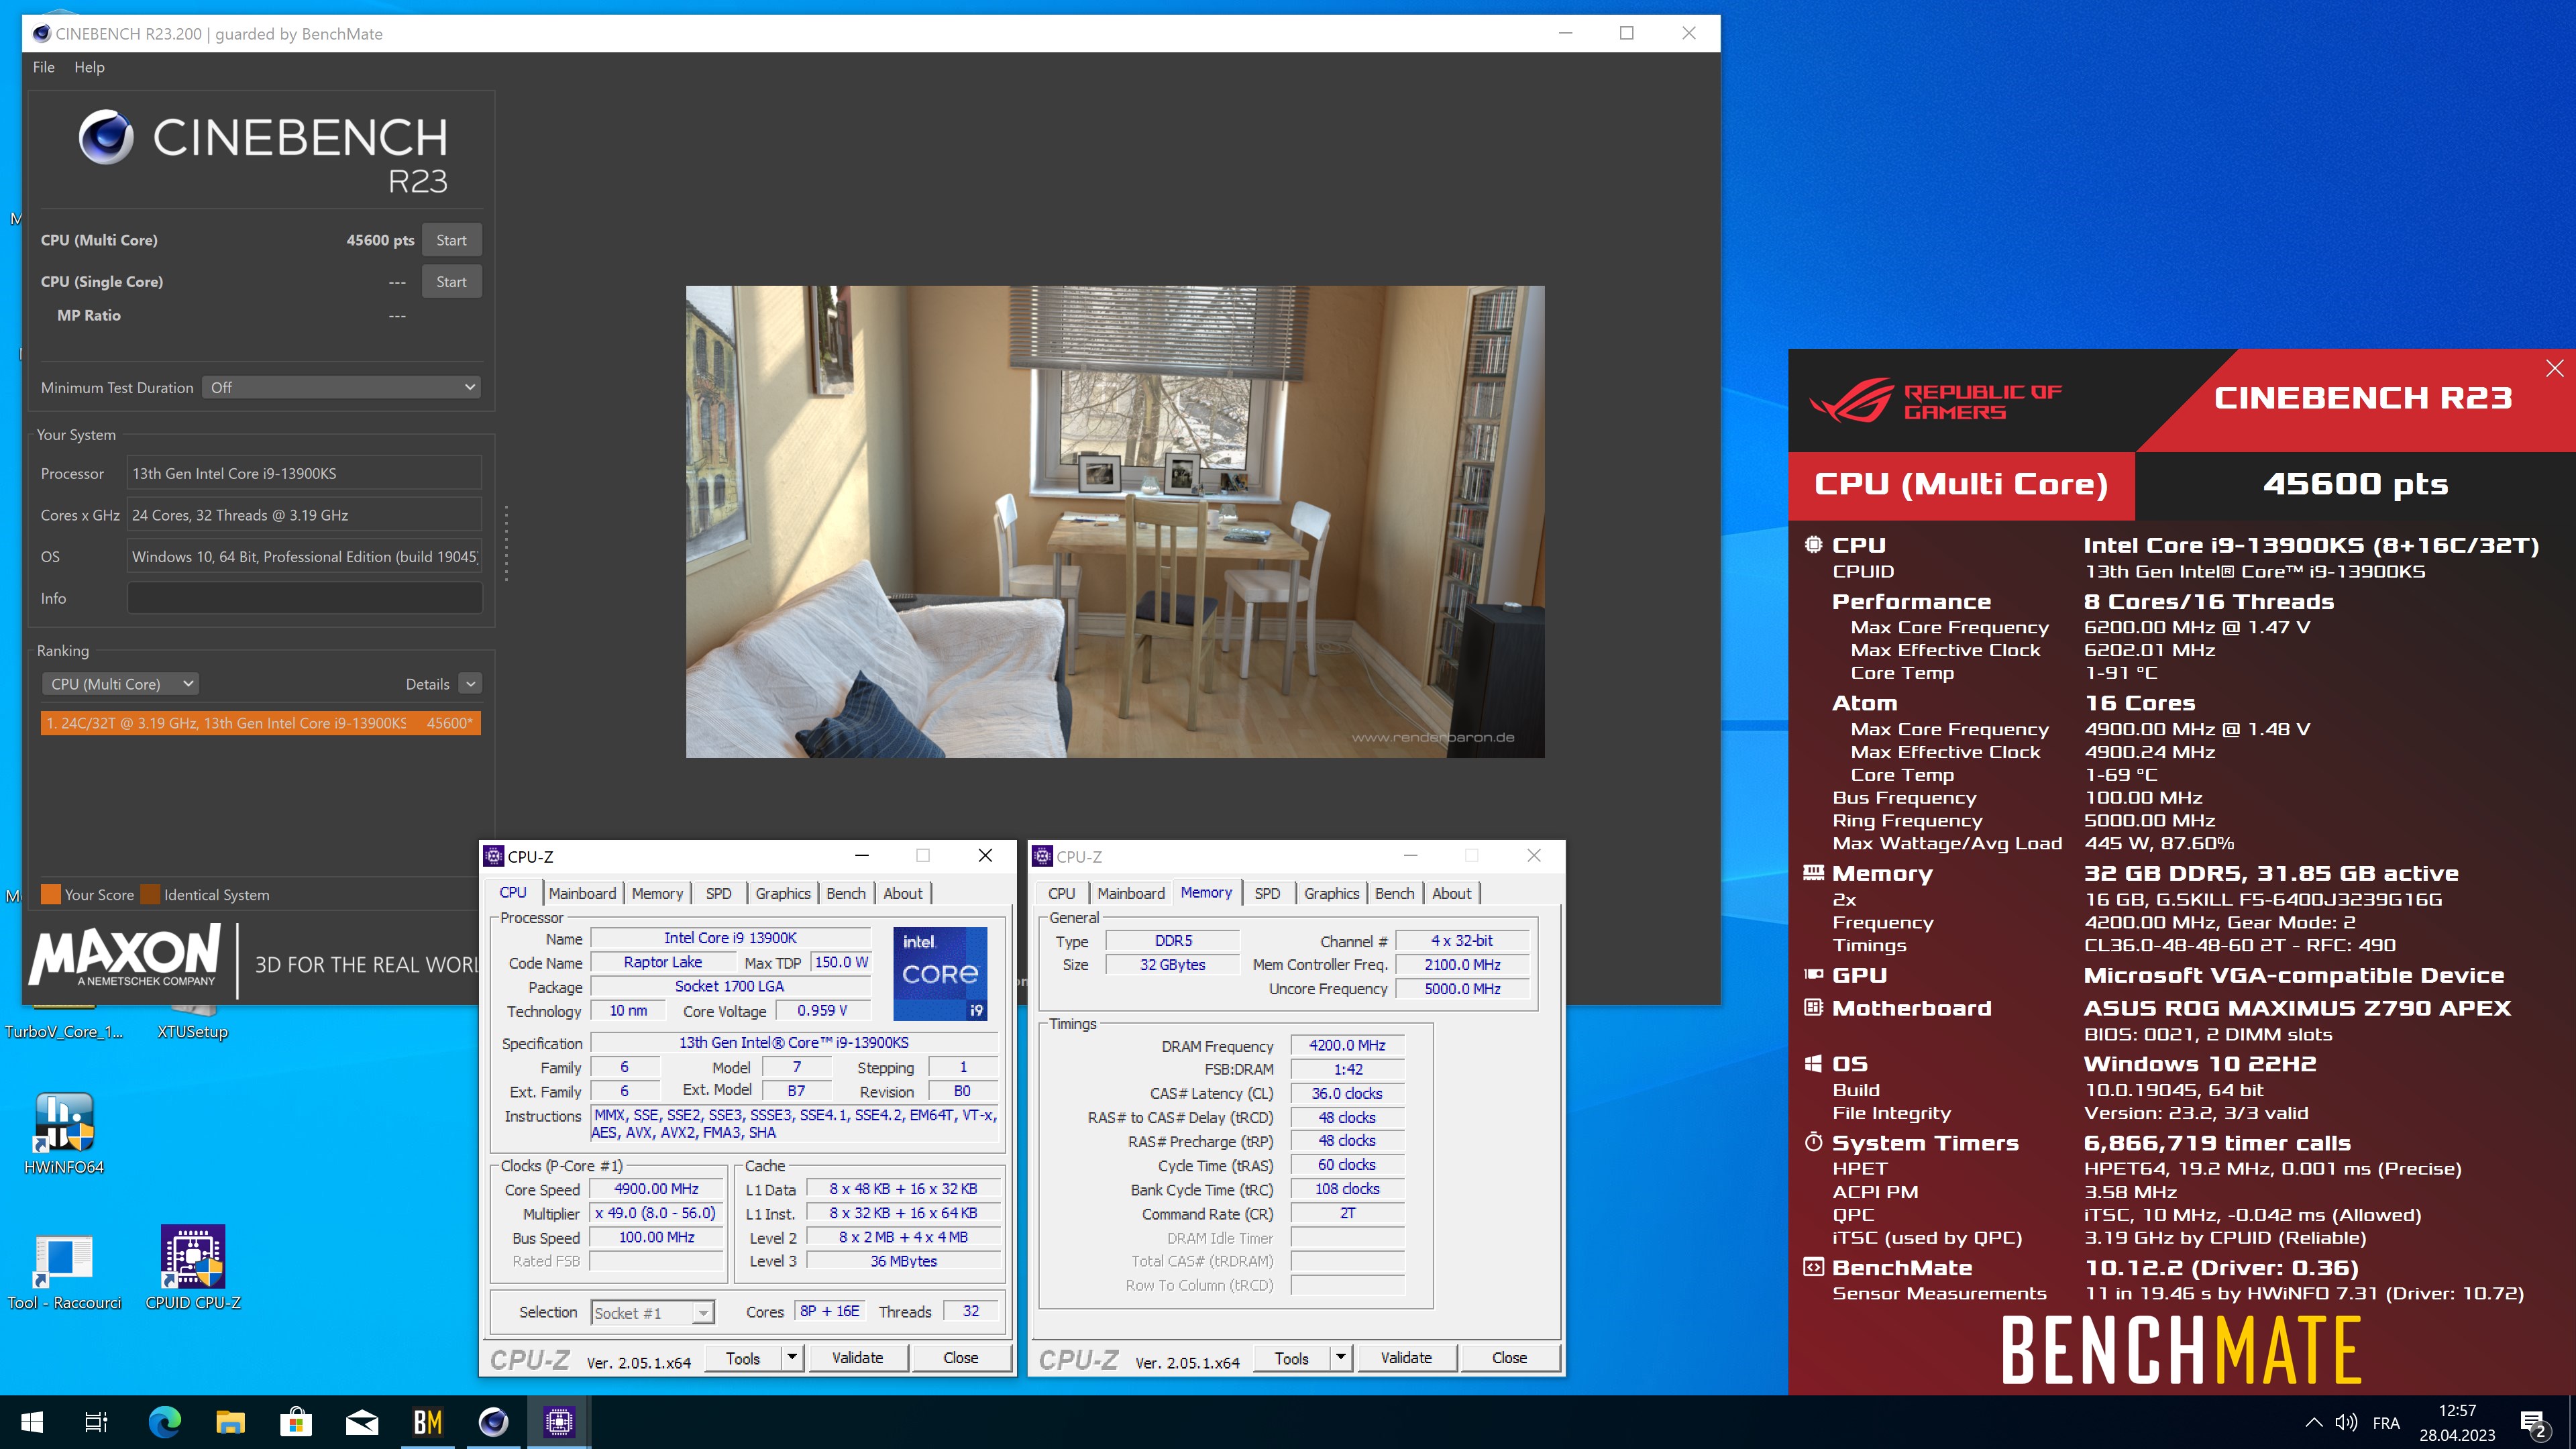2576x1449 pixels.
Task: Expand the ranking Details chevron
Action: 471,684
